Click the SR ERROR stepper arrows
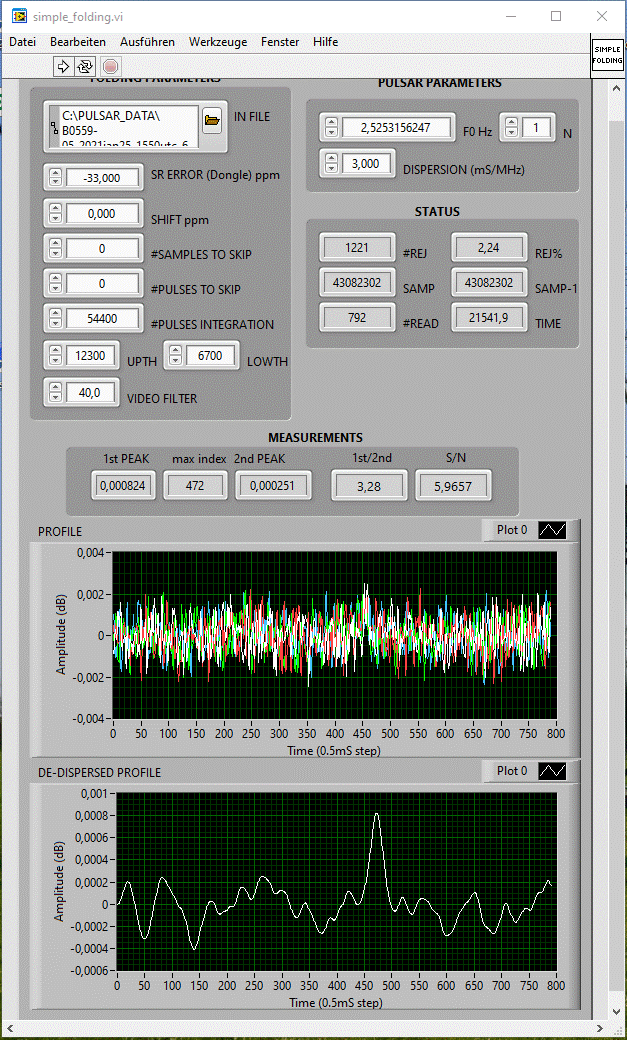The height and width of the screenshot is (1040, 627). pos(56,178)
